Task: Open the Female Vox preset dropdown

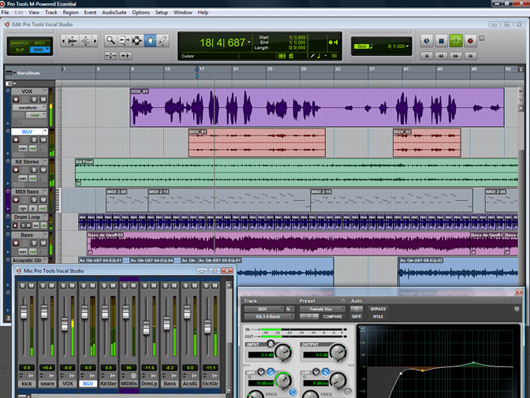Action: 322,309
